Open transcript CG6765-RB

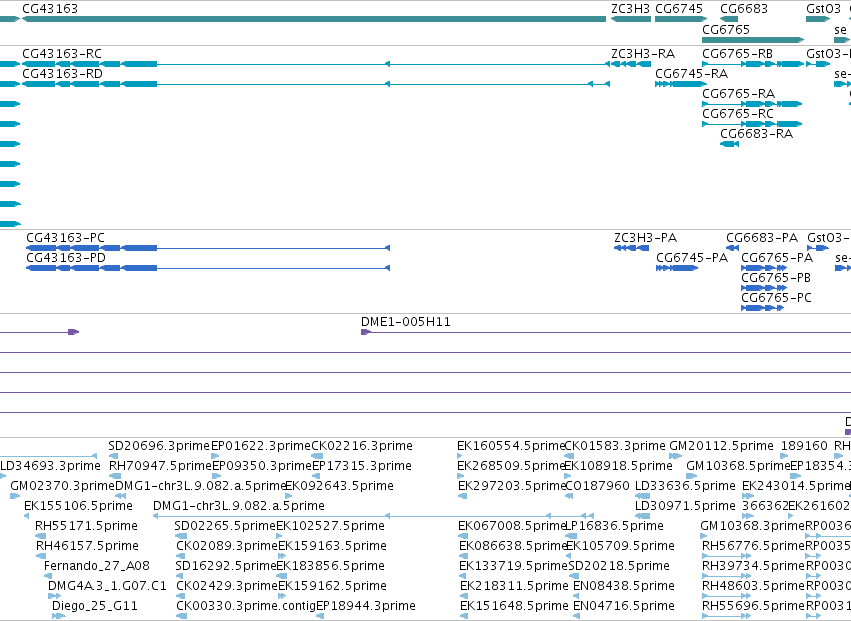point(738,54)
